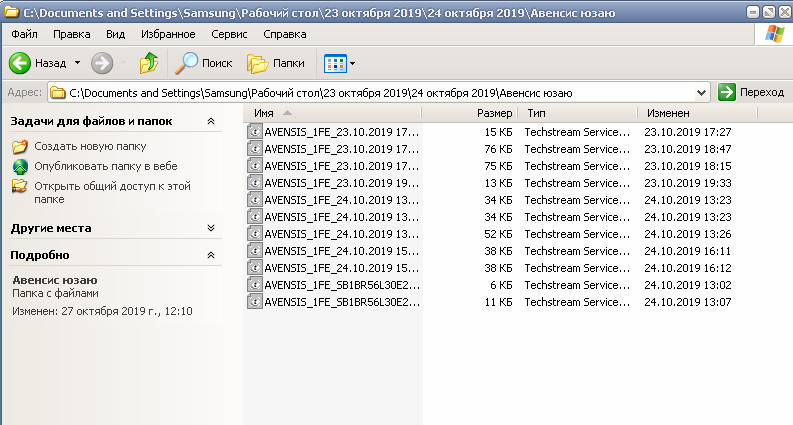This screenshot has width=793, height=425.
Task: Open the Views button dropdown arrow
Action: [353, 64]
